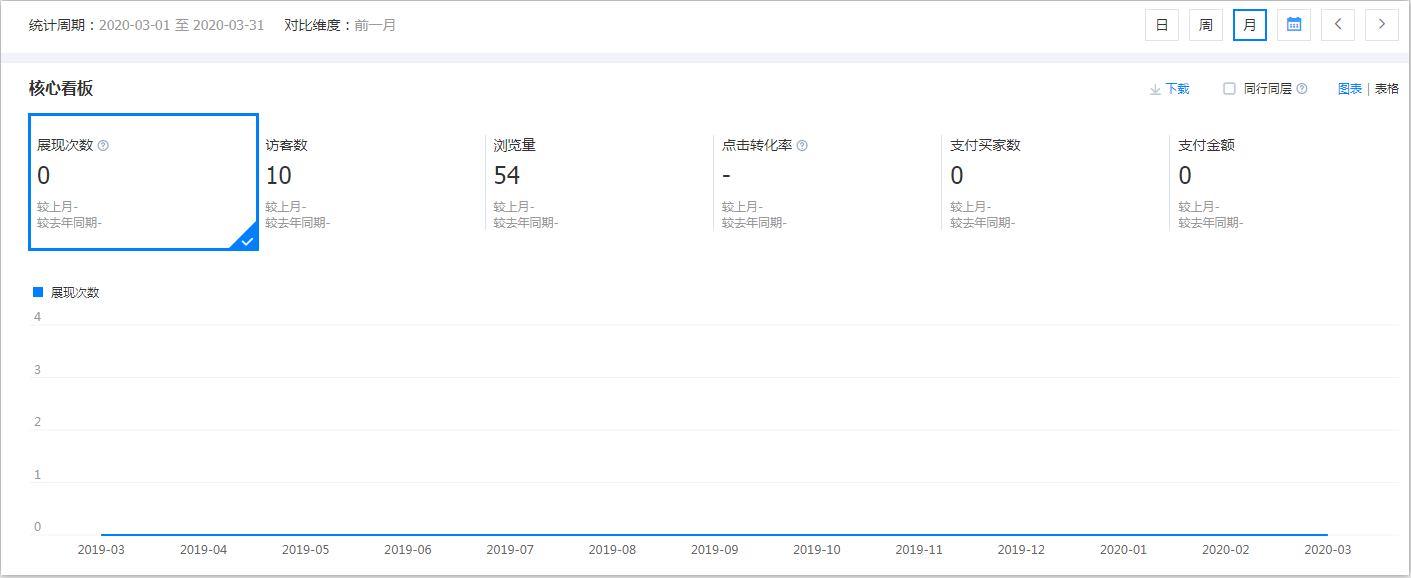Open the 表格 table view

pyautogui.click(x=1388, y=88)
